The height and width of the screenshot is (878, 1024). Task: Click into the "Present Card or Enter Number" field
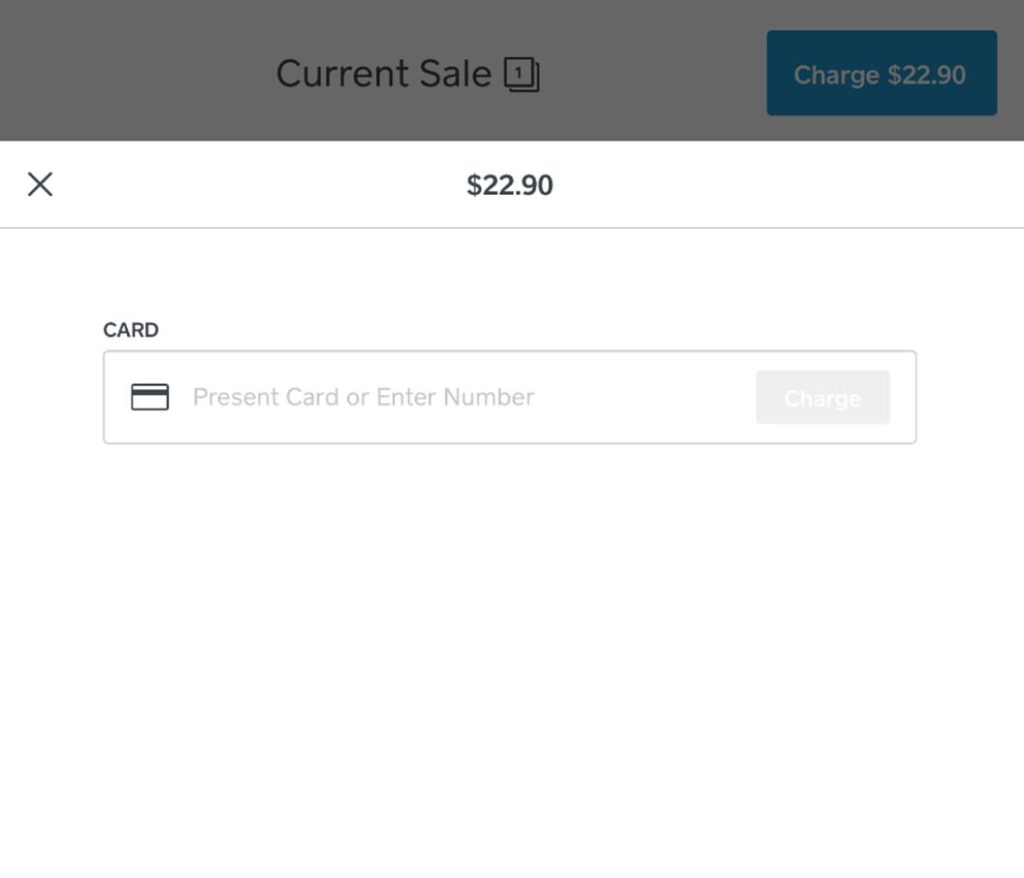click(364, 397)
